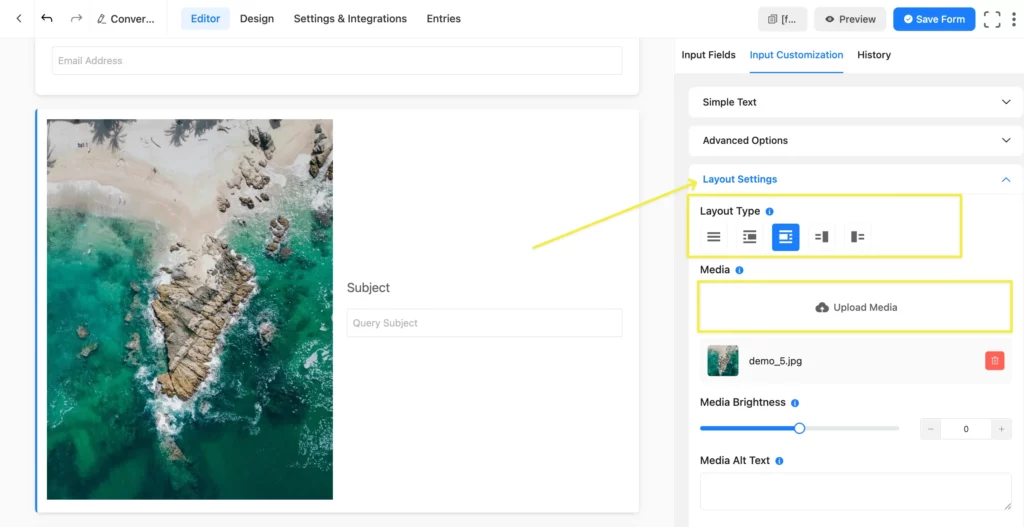Delete demo_5.jpg with trash icon
This screenshot has width=1024, height=527.
995,360
